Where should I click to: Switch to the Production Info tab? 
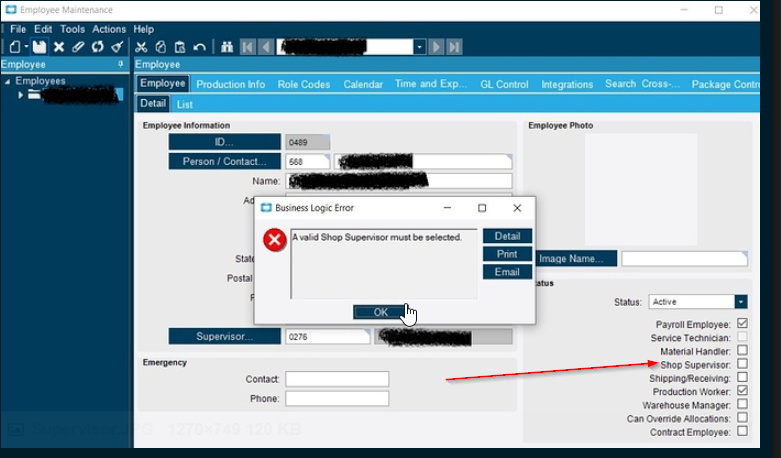[x=231, y=84]
